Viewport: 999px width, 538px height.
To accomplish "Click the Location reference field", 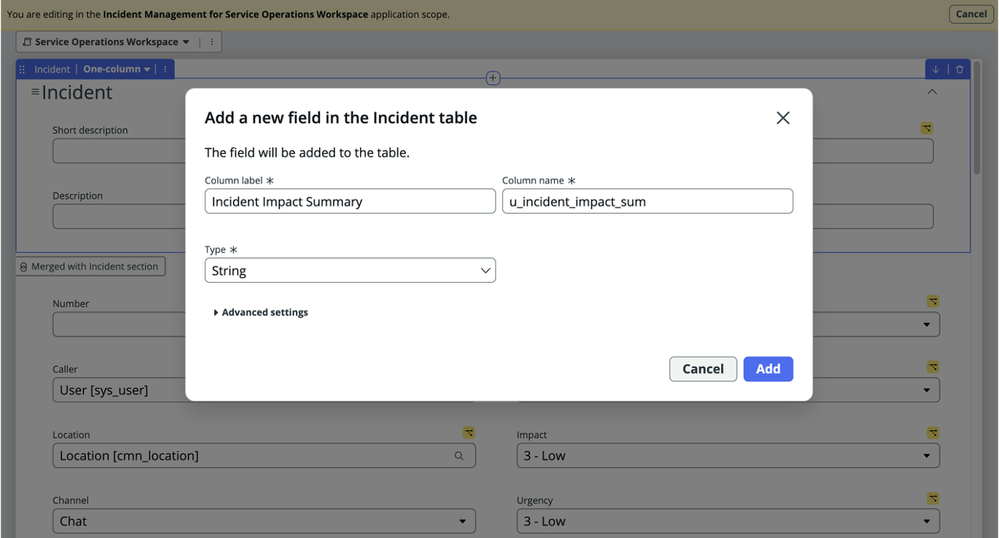I will [264, 456].
